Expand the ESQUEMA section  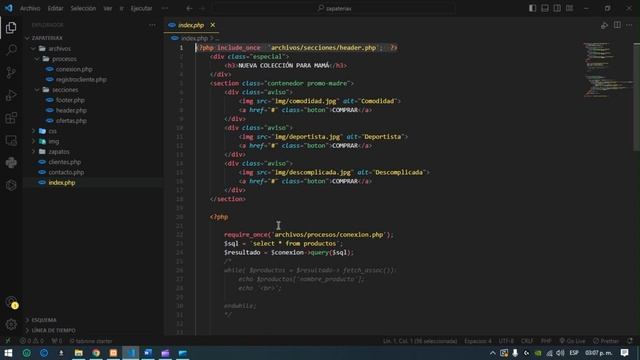tap(93, 320)
